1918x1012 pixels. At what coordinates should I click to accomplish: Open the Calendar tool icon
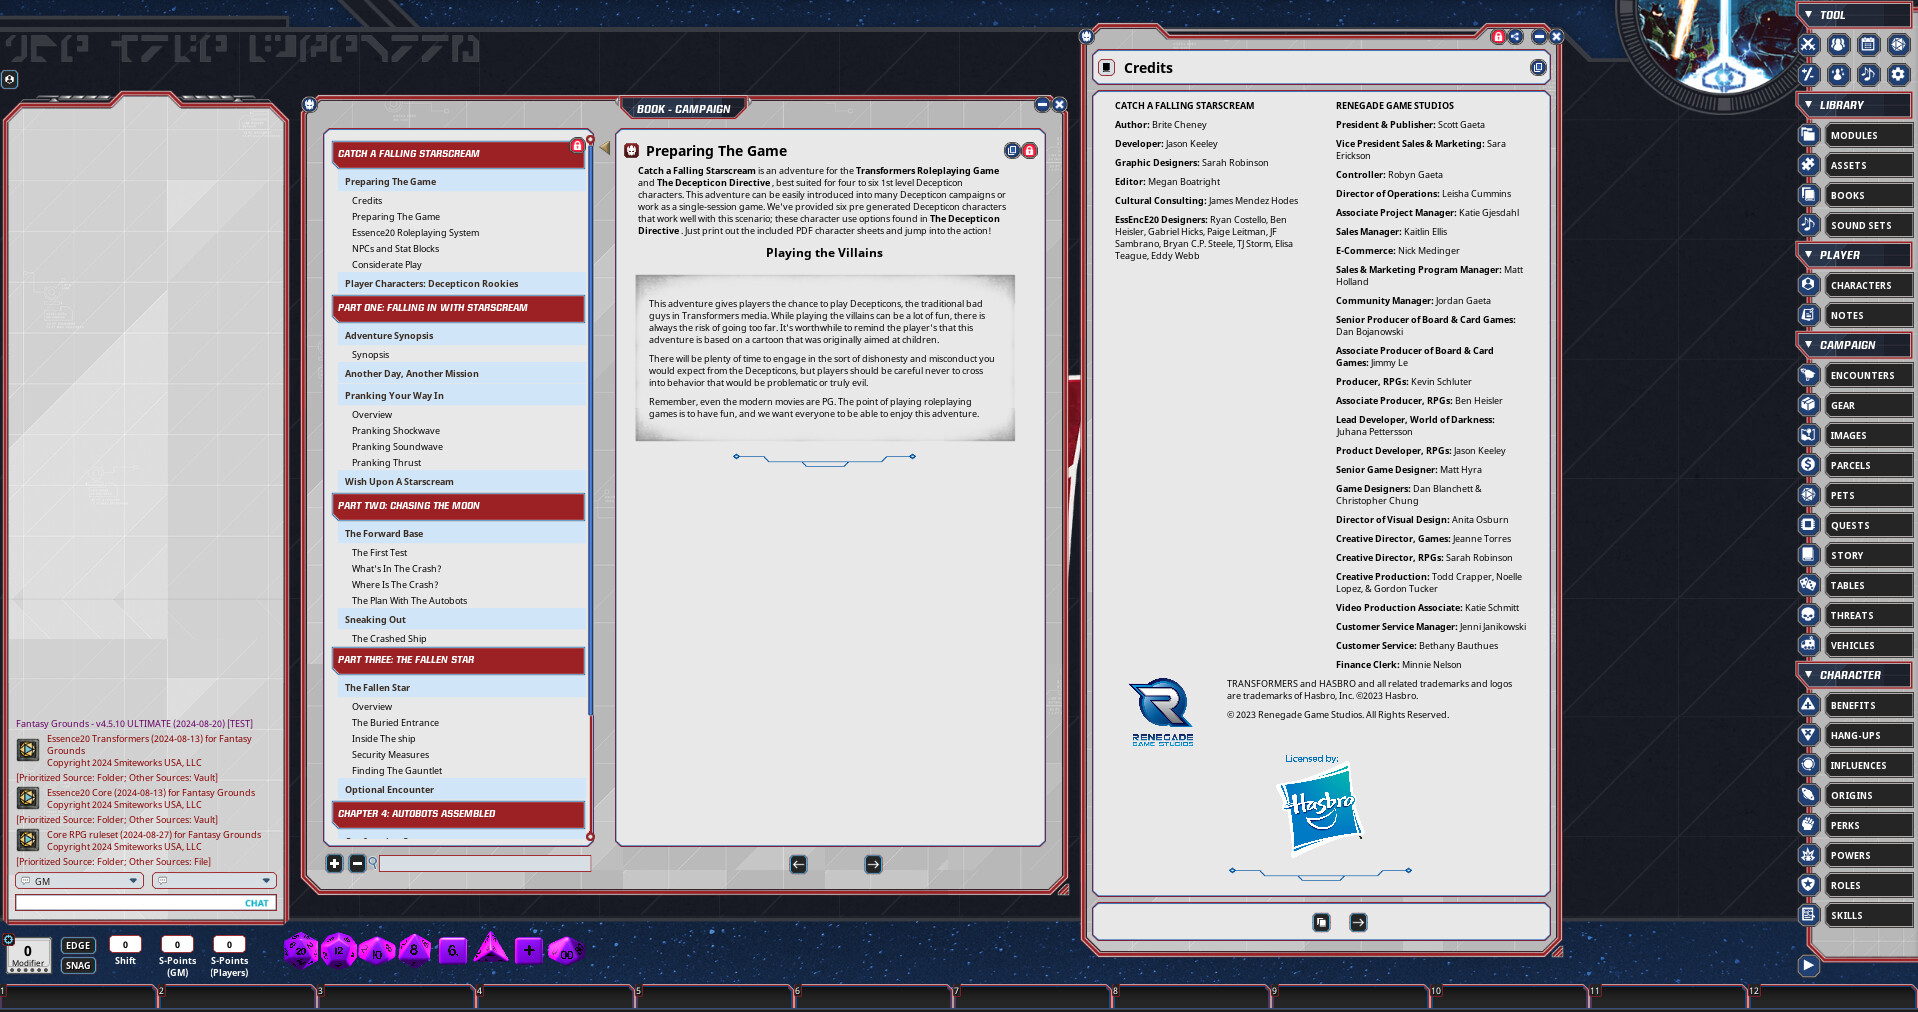[1866, 44]
